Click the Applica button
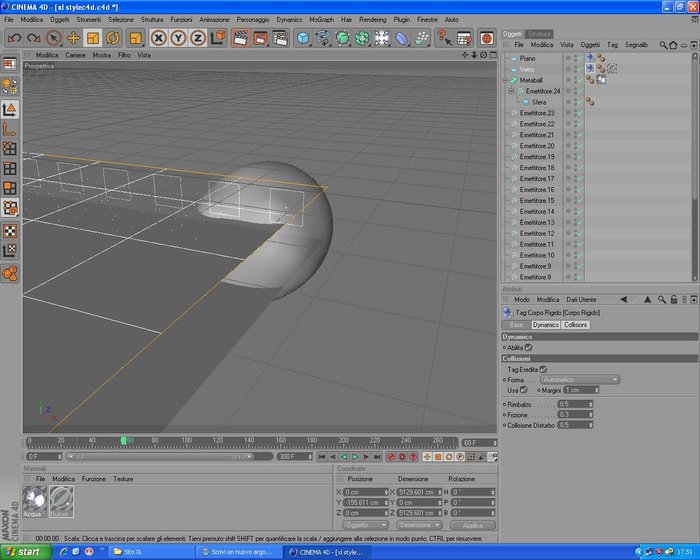This screenshot has height=560, width=700. (473, 525)
